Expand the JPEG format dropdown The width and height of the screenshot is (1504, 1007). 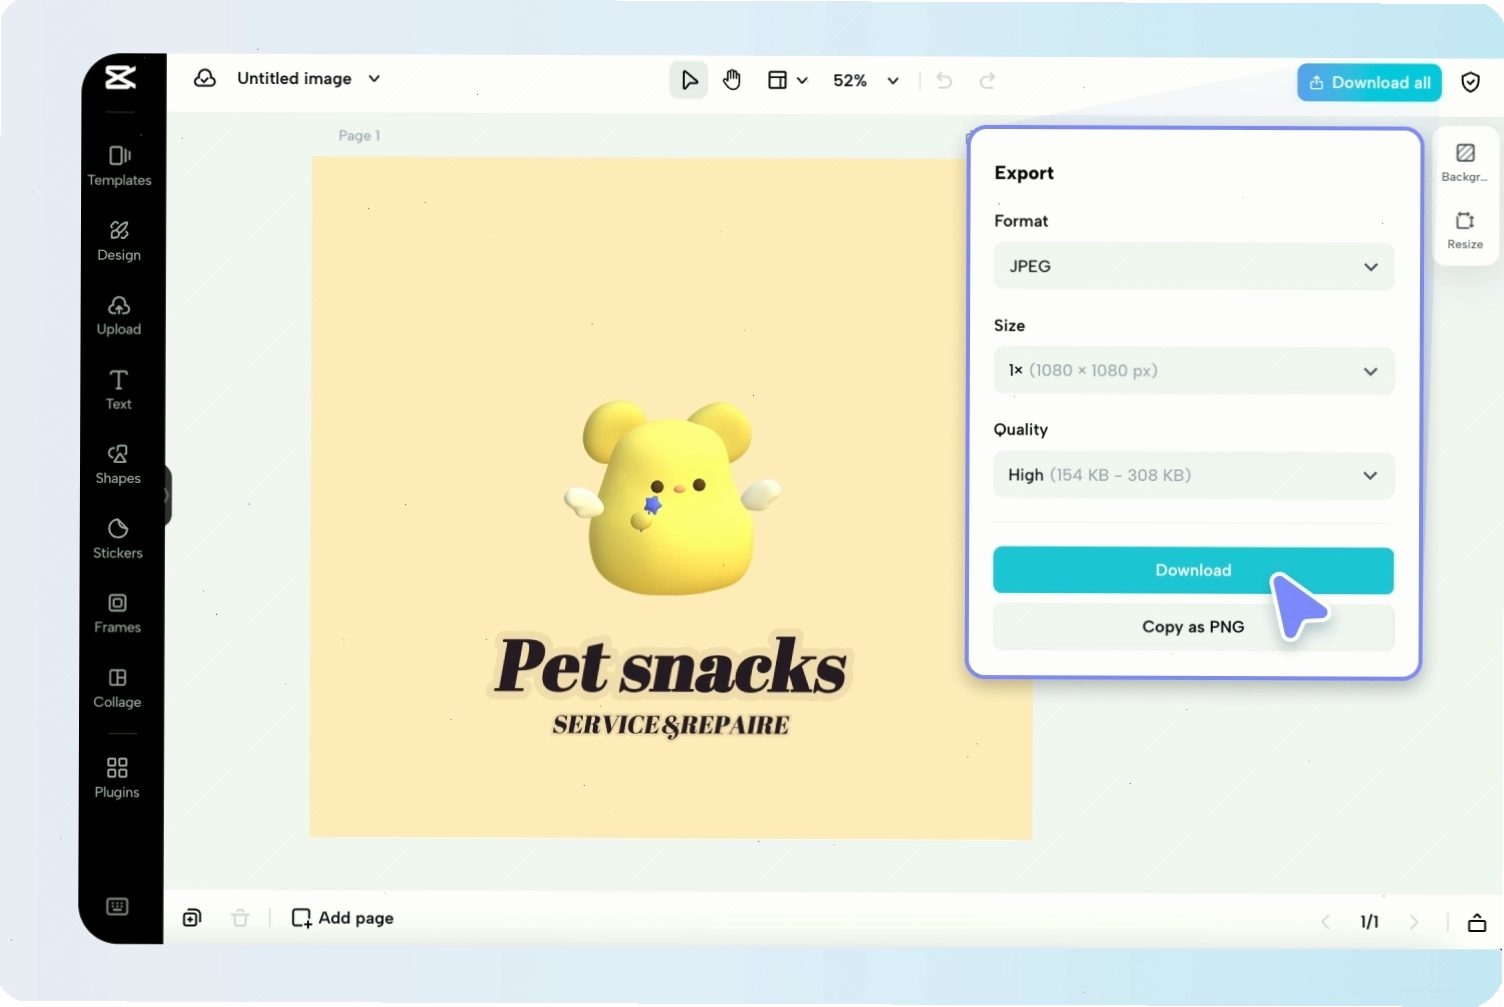coord(1194,266)
